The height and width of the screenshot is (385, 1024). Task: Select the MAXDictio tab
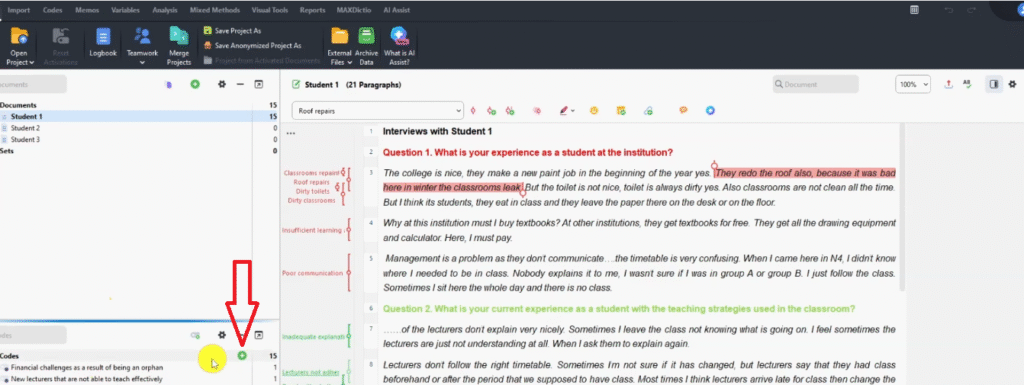[x=353, y=10]
